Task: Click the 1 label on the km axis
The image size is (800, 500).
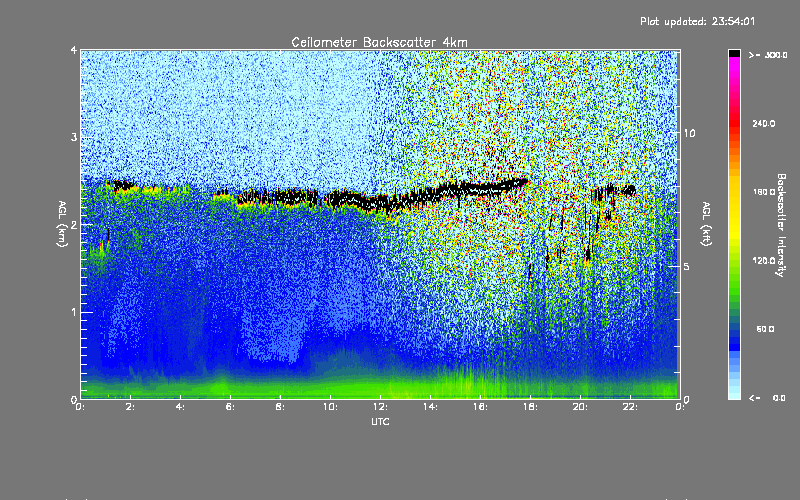Action: [74, 312]
